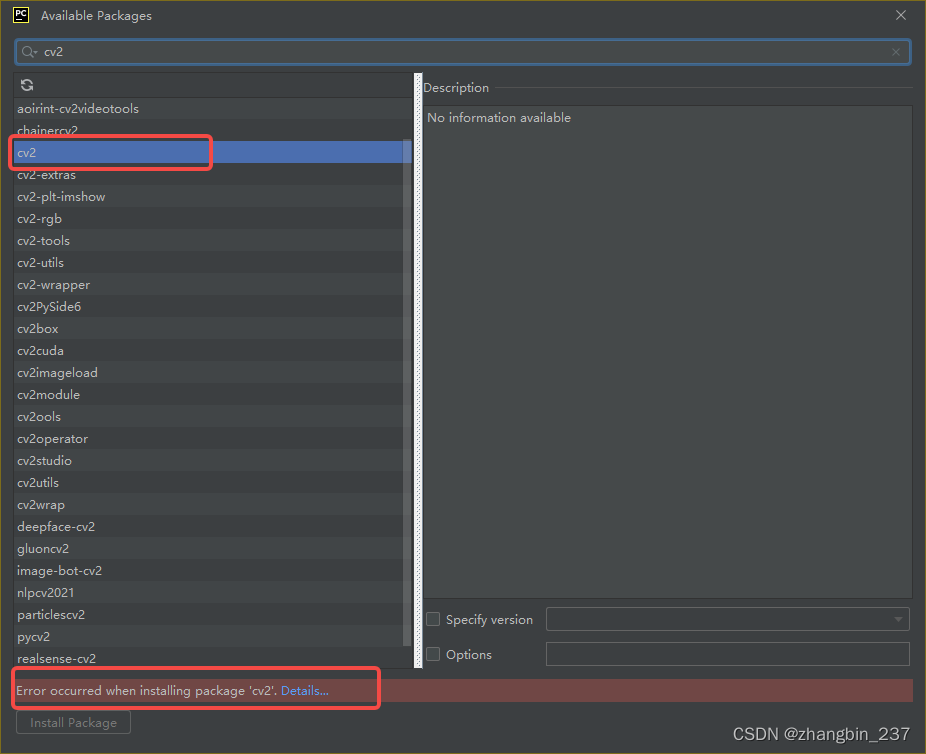Close the Available Packages dialog
Image resolution: width=926 pixels, height=754 pixels.
coord(900,15)
